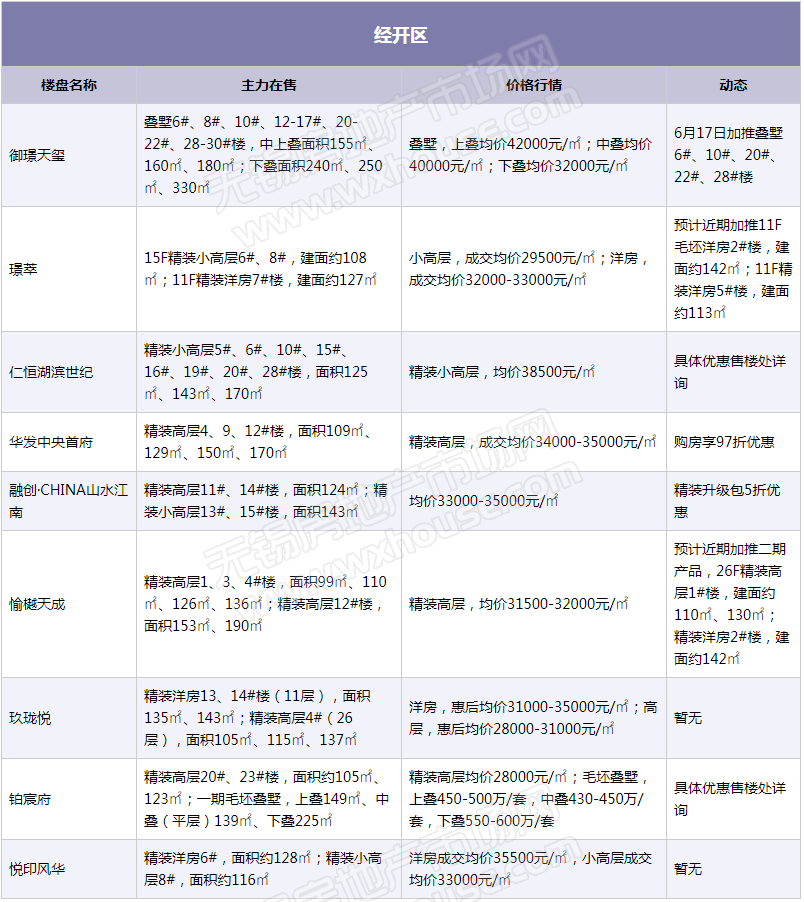Click the 经开区 title banner
This screenshot has height=902, width=804.
click(401, 35)
